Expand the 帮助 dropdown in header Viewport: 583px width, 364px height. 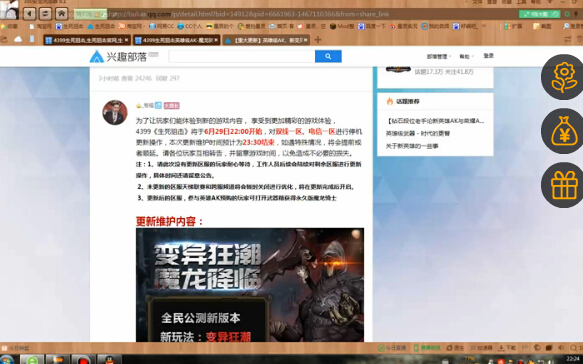click(x=466, y=57)
